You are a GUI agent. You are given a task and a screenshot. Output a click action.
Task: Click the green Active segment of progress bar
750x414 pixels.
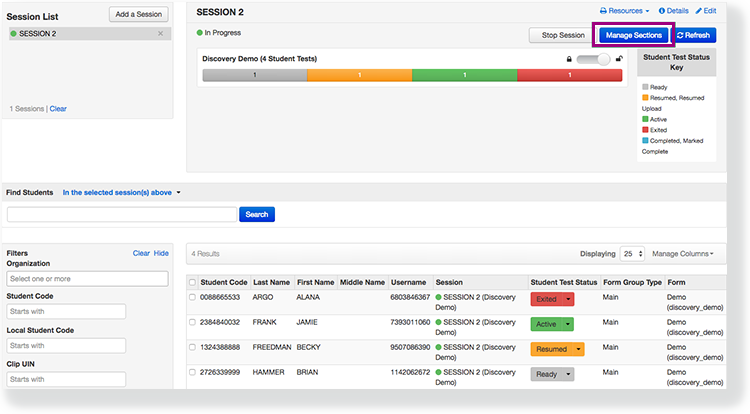[x=464, y=75]
